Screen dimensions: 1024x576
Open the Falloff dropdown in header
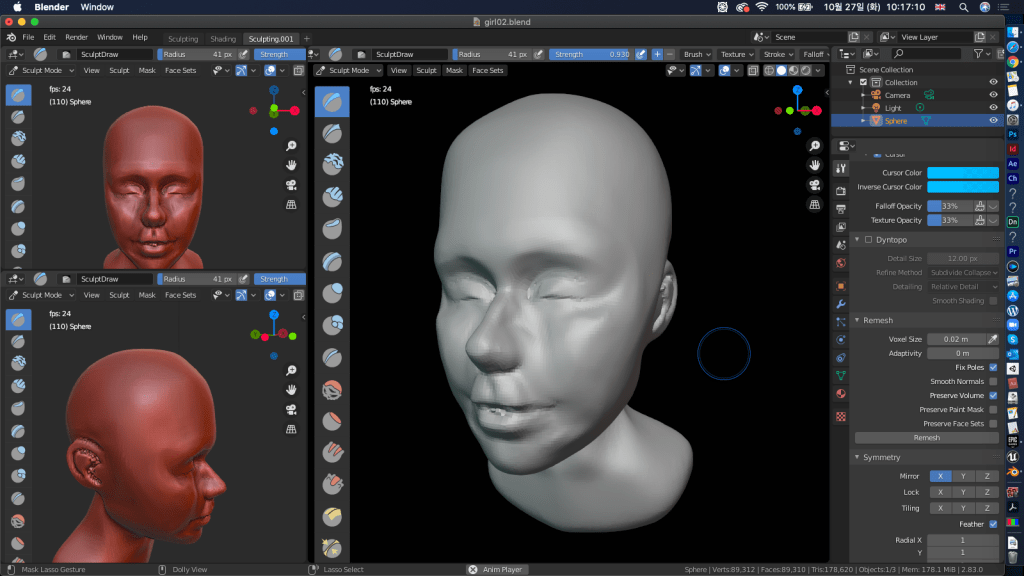click(815, 54)
